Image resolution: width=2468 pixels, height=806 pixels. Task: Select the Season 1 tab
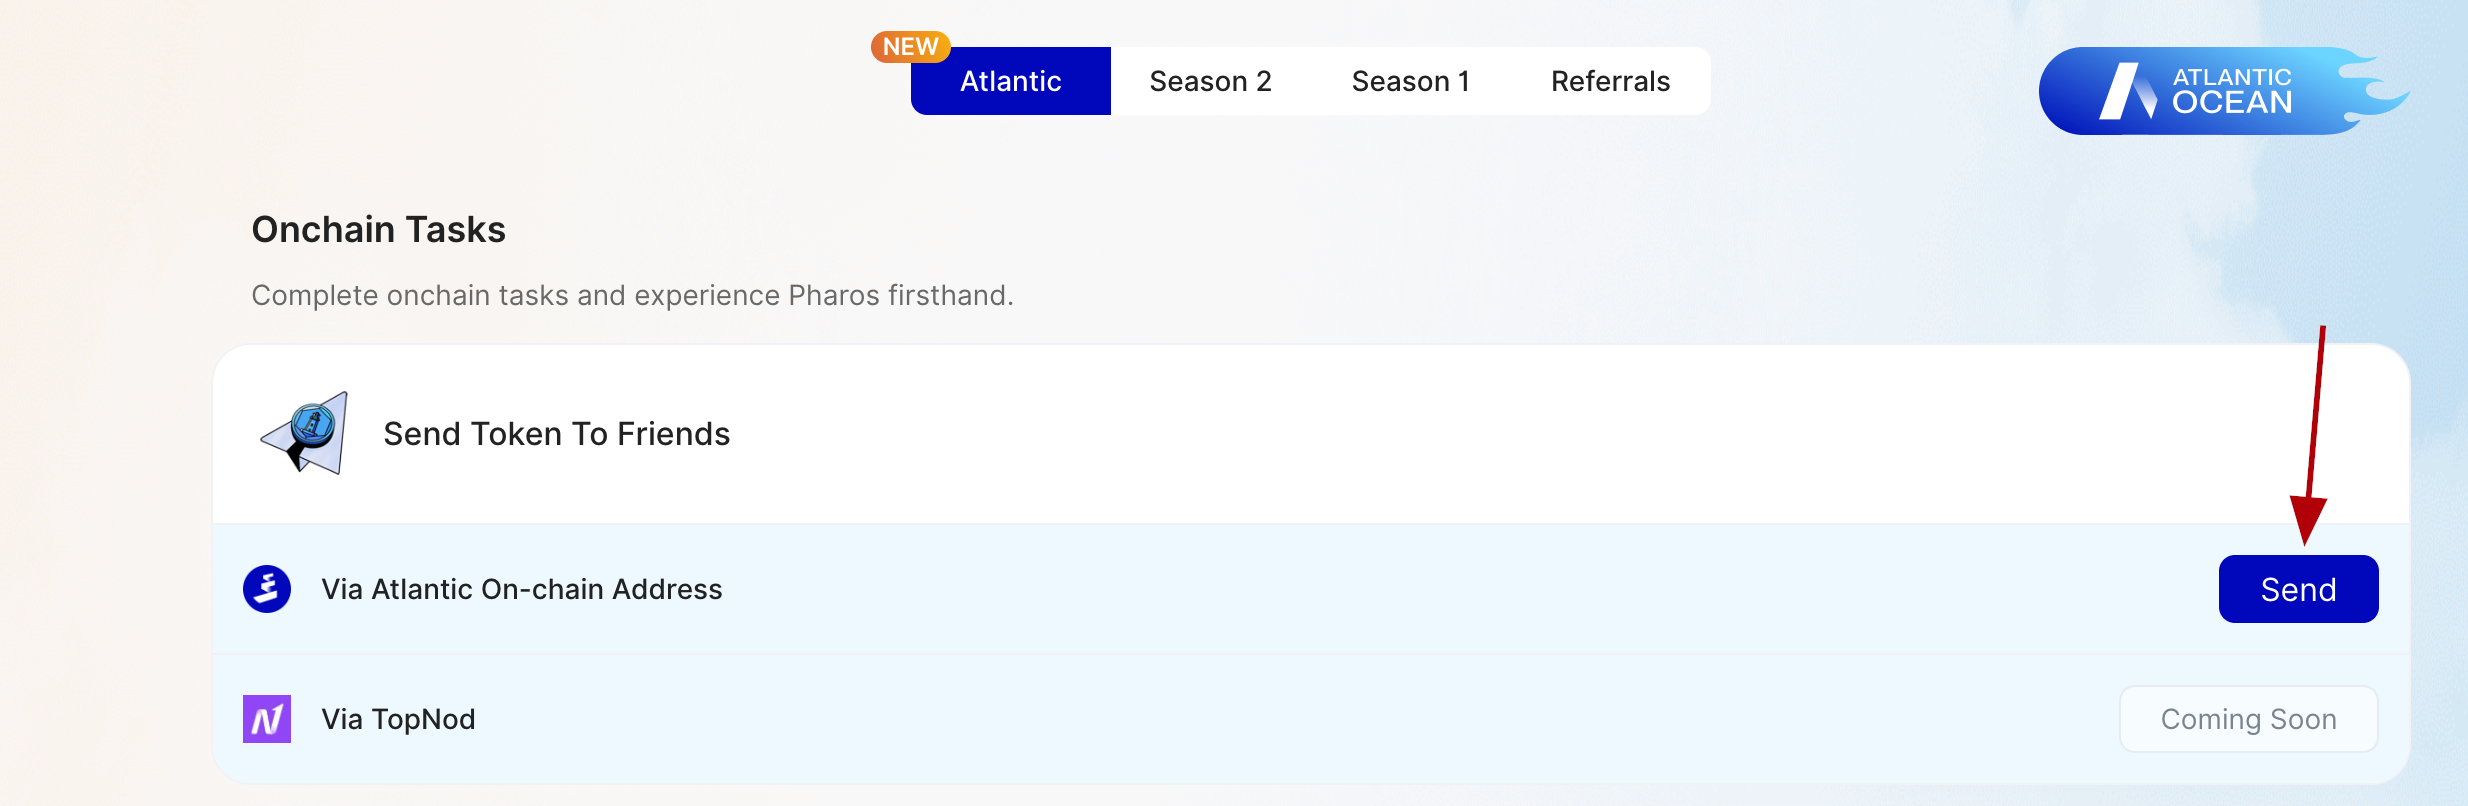tap(1410, 81)
